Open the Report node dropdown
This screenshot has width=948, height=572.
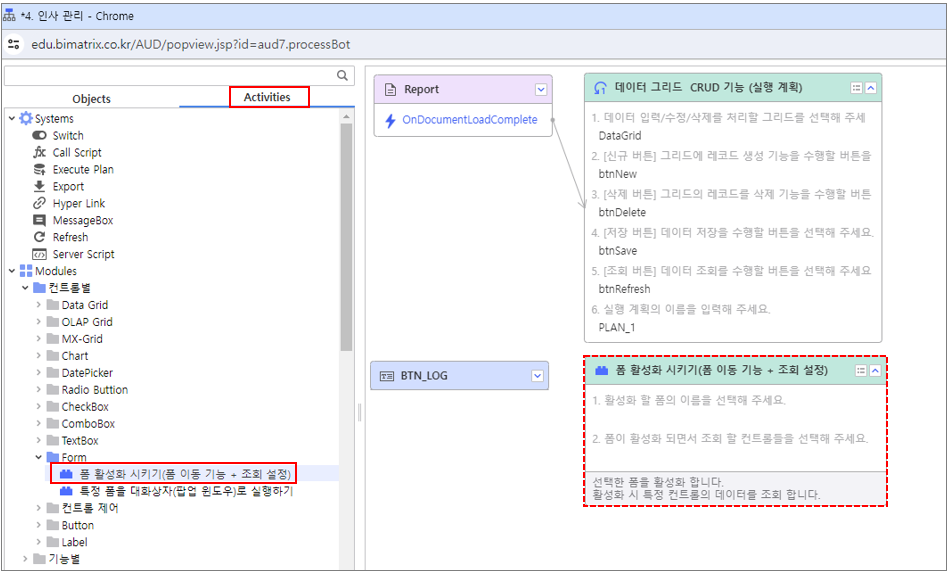pos(541,90)
